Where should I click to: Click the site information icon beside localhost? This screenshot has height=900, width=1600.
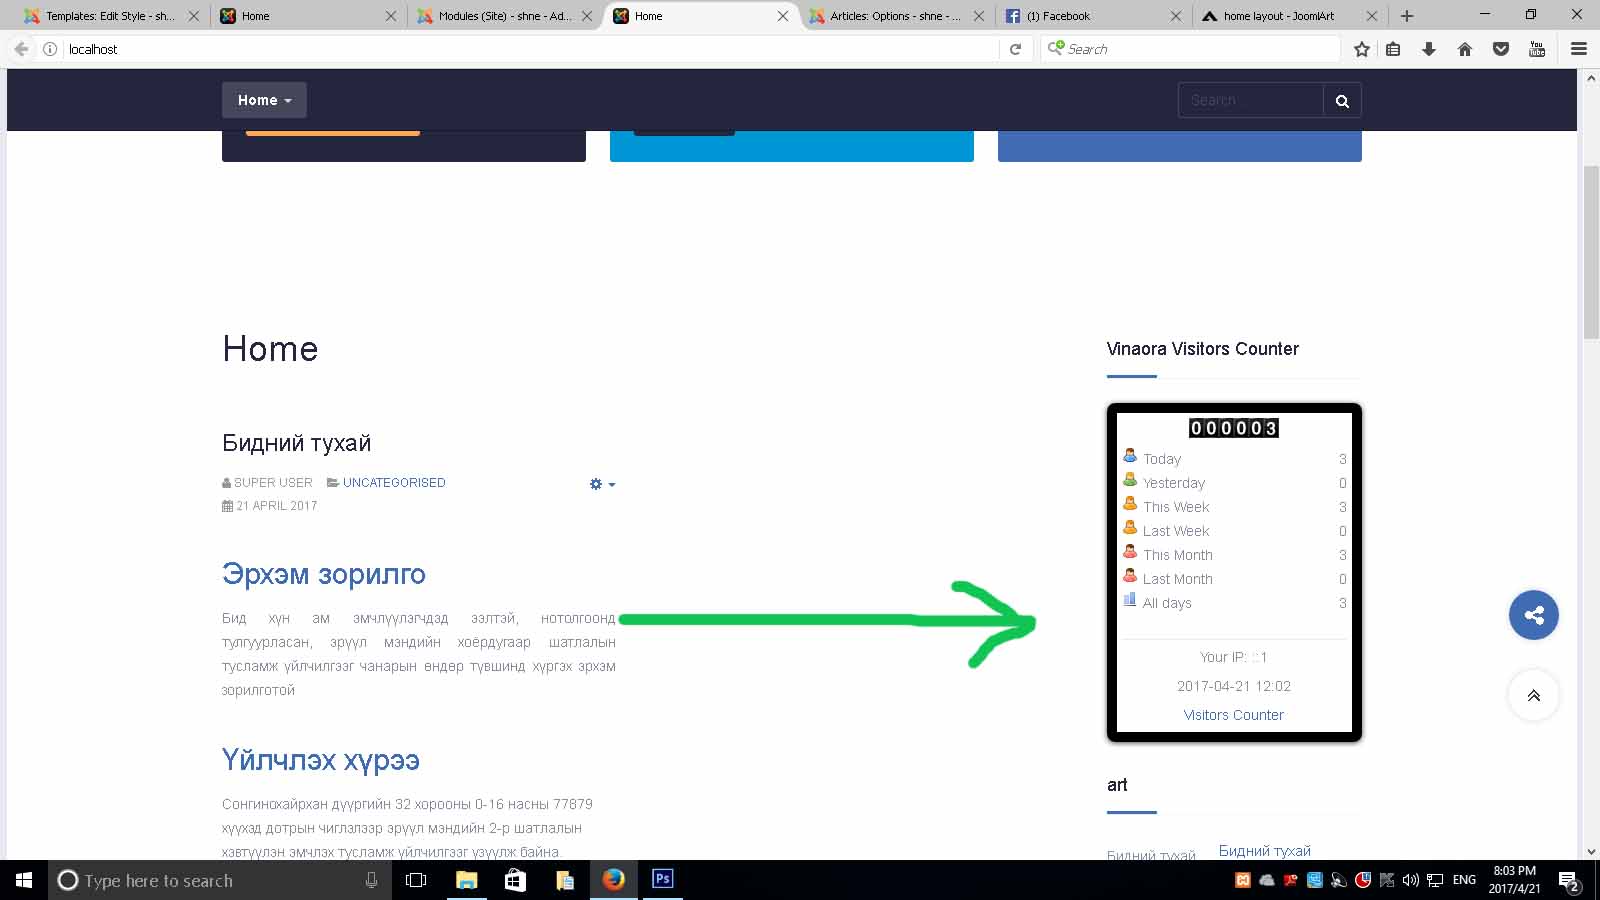[x=50, y=49]
